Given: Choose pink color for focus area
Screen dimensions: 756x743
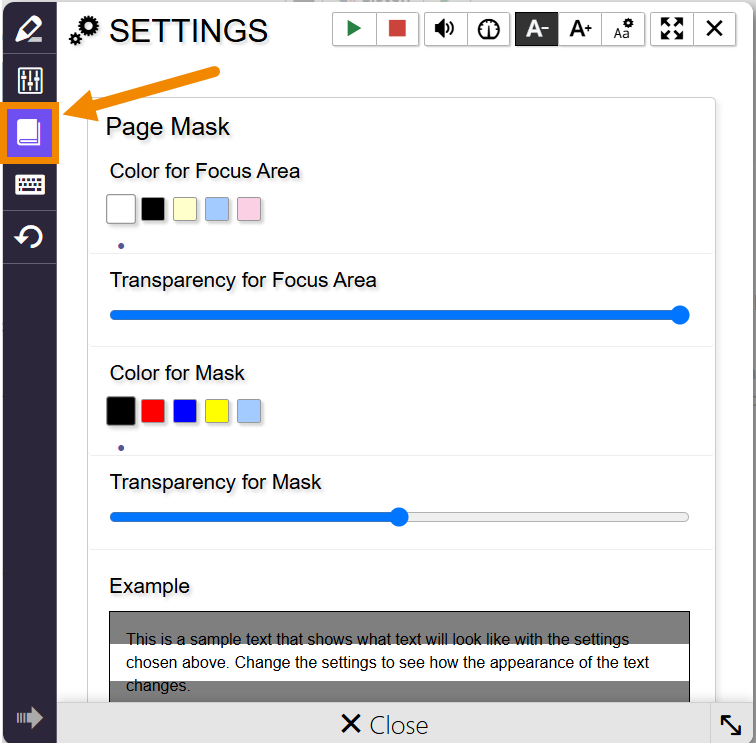Looking at the screenshot, I should coord(249,209).
